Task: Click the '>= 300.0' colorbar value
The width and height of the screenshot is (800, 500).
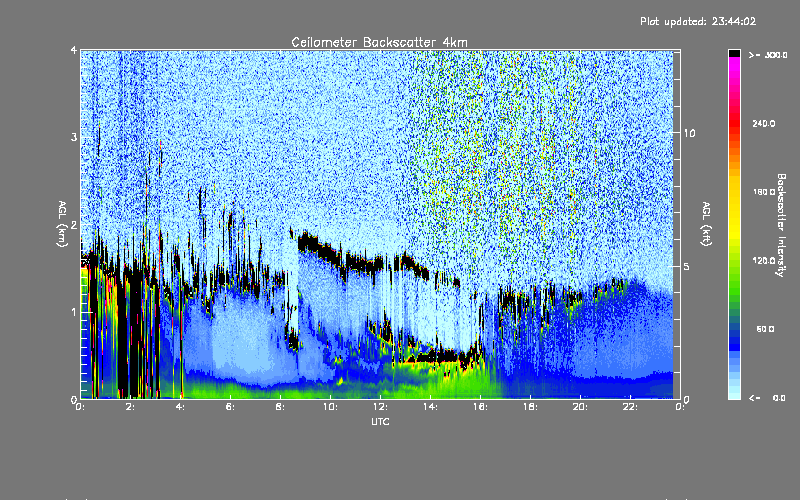Action: click(768, 55)
